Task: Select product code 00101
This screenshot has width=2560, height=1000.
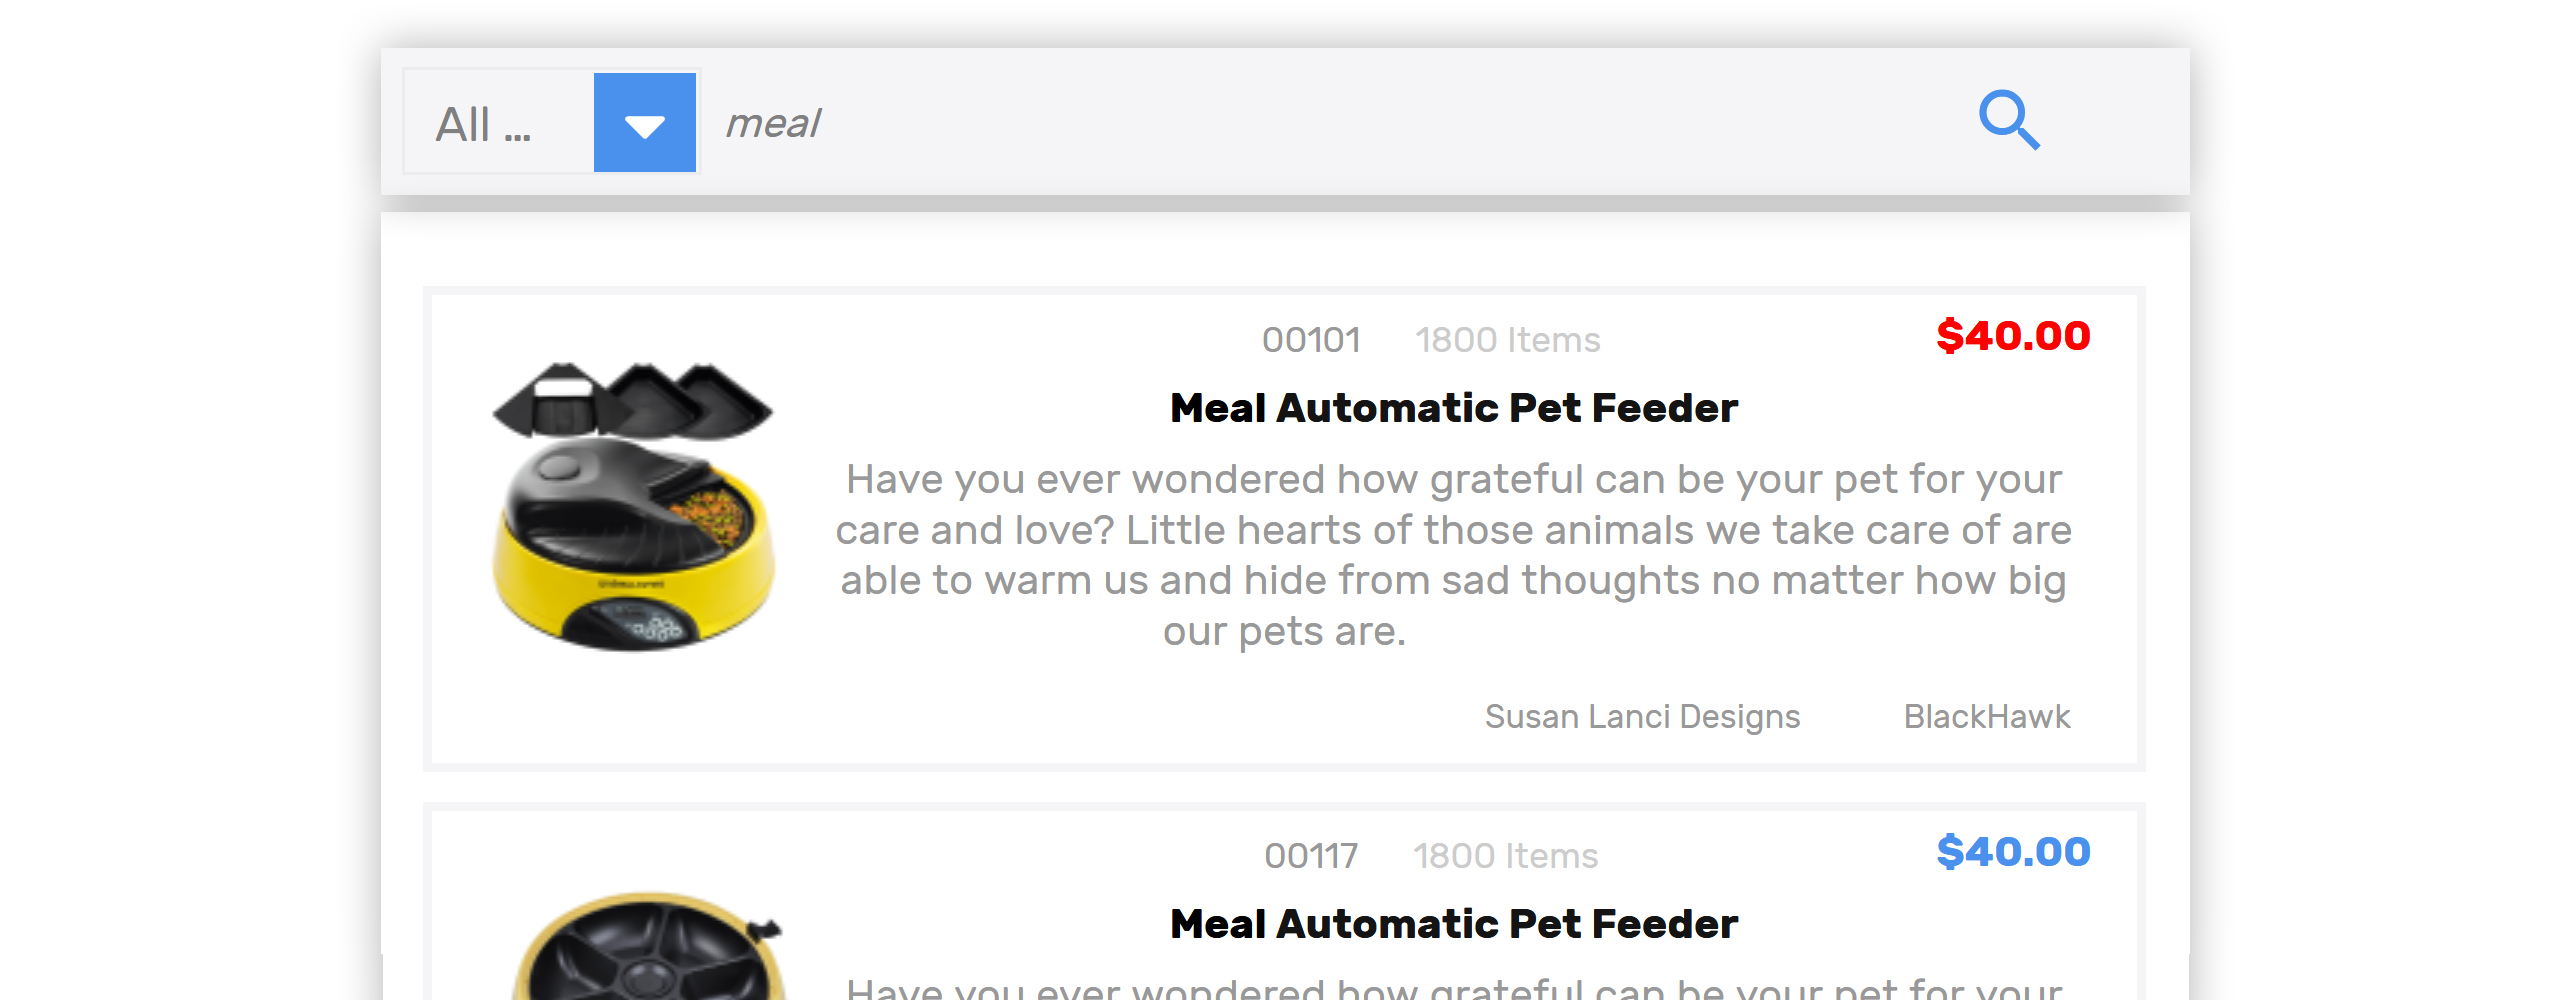Action: click(1311, 340)
